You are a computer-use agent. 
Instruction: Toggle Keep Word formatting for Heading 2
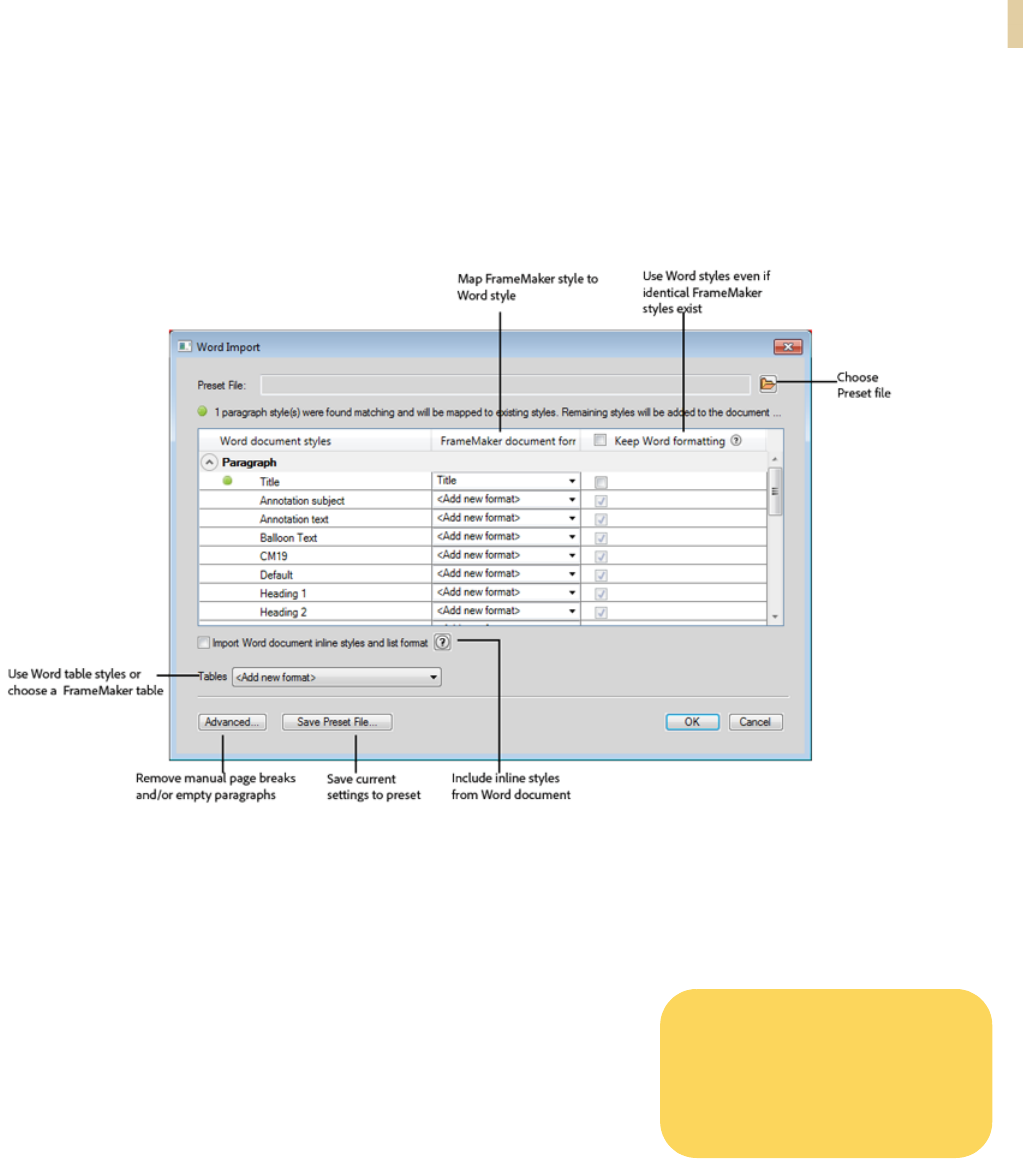601,612
